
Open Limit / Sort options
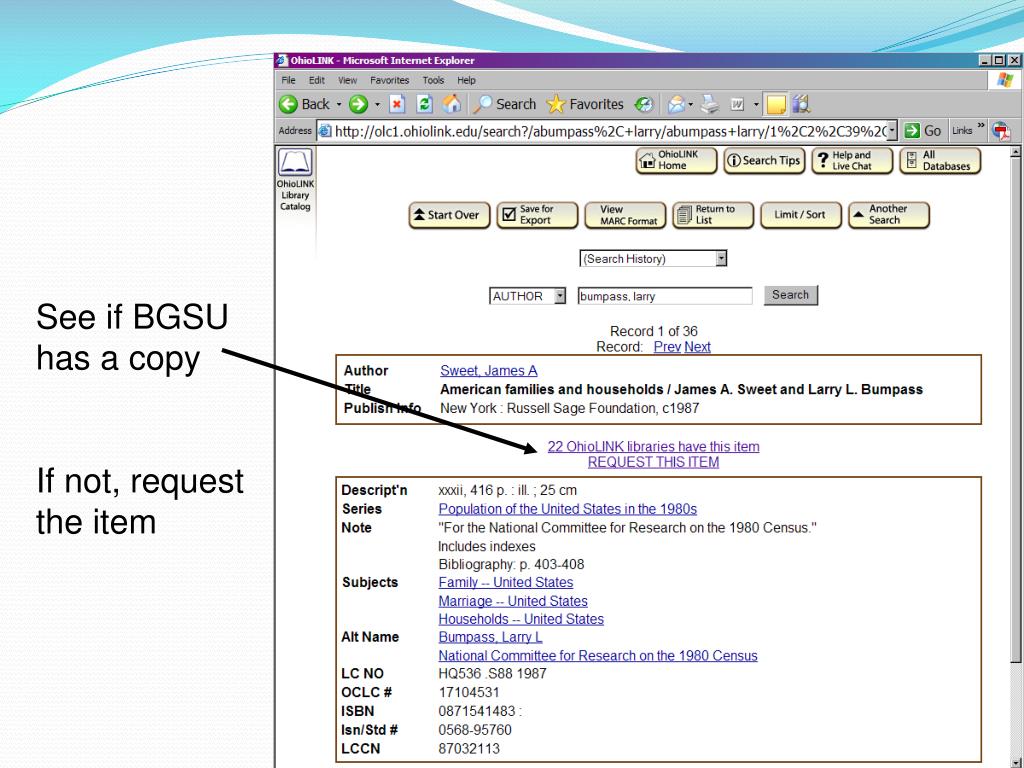point(801,215)
